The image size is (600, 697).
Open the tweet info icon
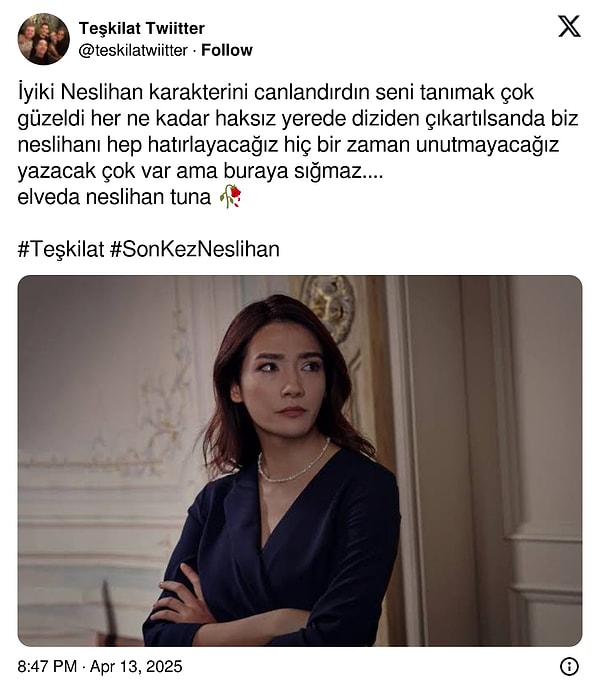(569, 666)
